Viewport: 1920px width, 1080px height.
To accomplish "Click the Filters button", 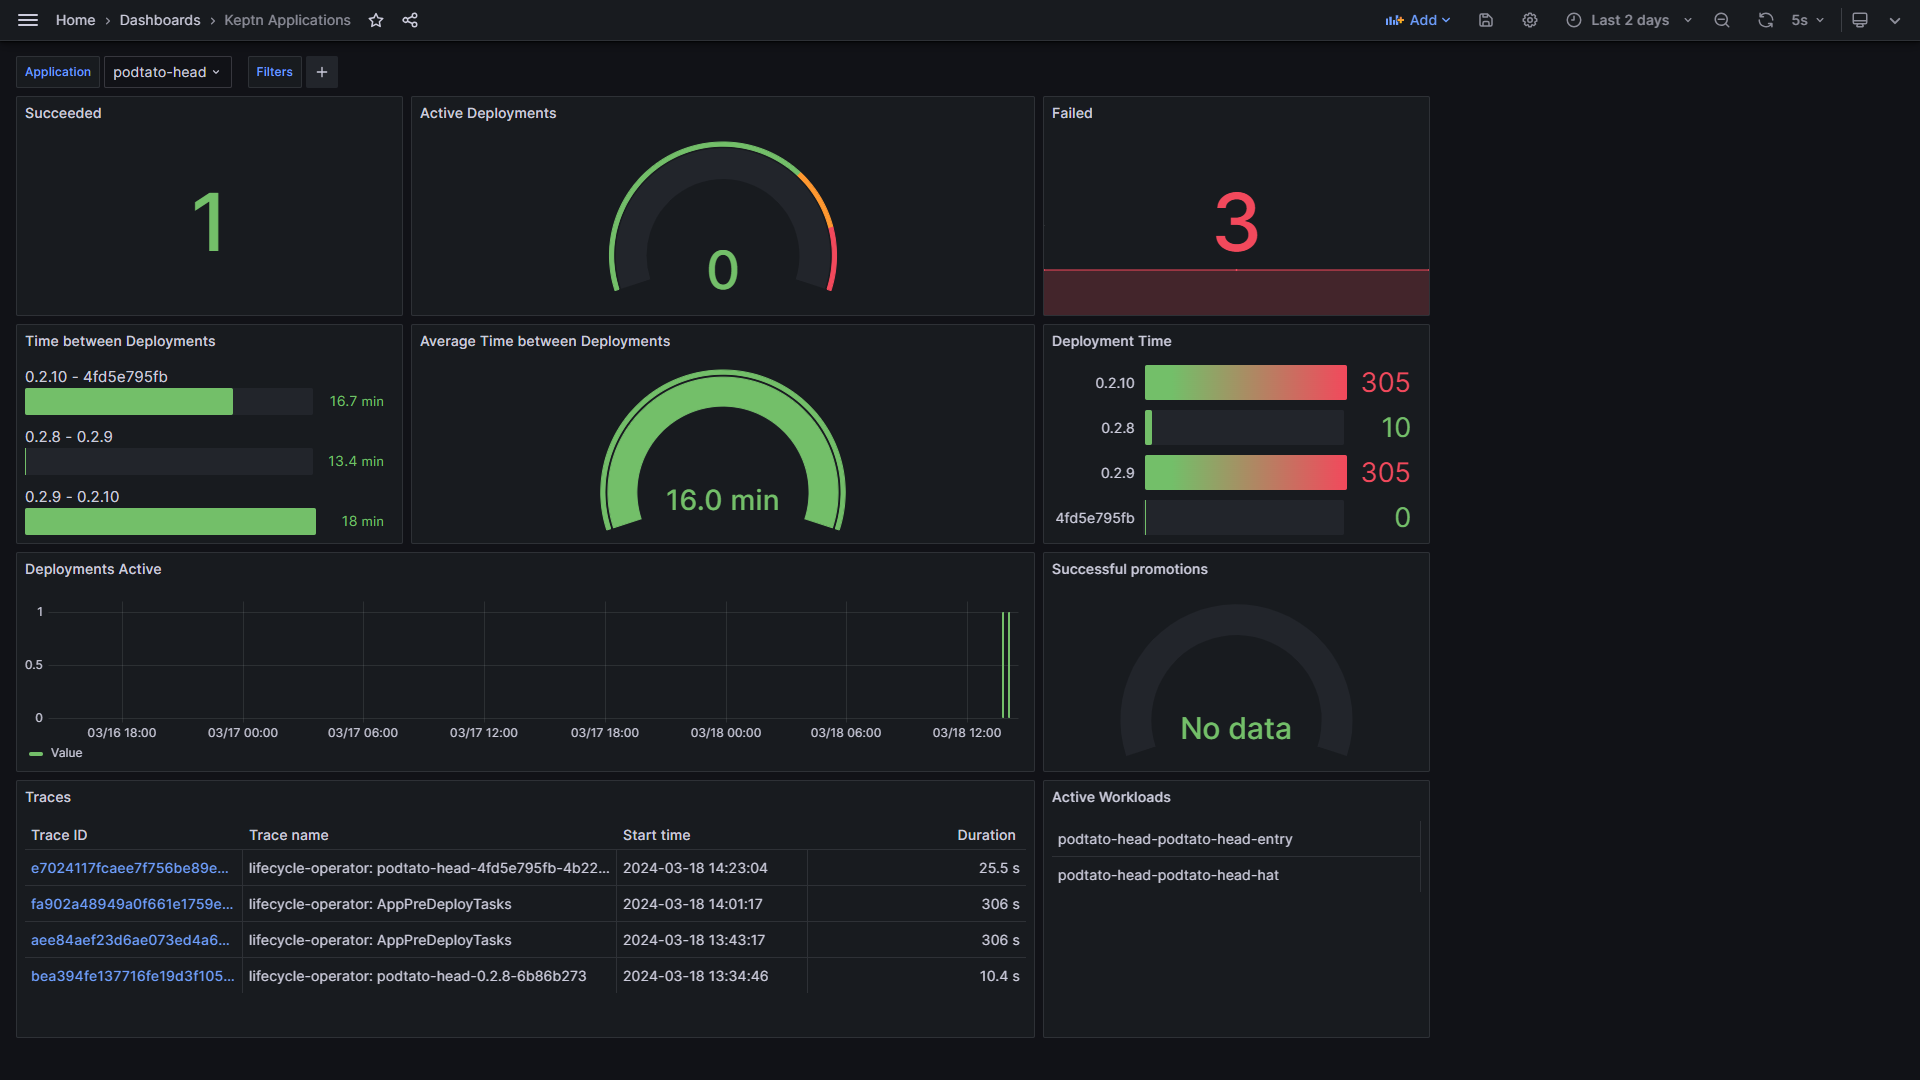I will (273, 71).
